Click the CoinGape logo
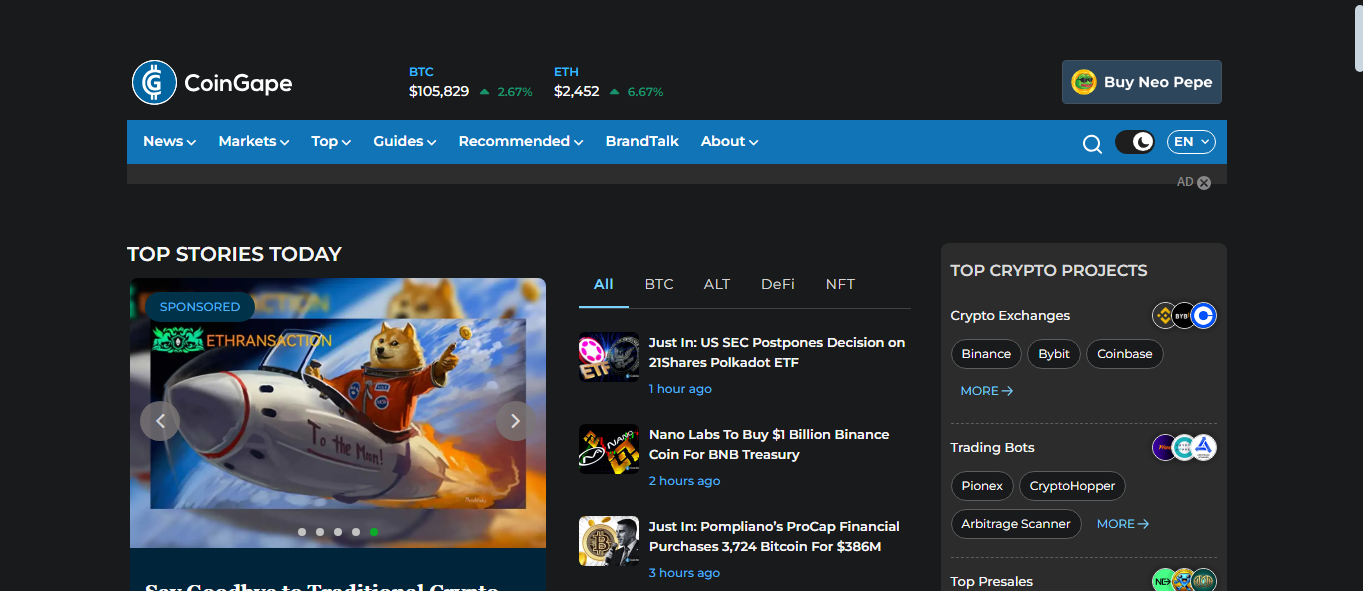 [212, 83]
